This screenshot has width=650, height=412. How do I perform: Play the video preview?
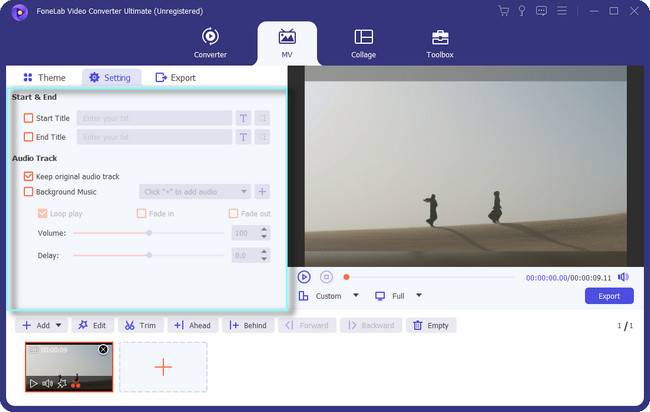tap(304, 277)
